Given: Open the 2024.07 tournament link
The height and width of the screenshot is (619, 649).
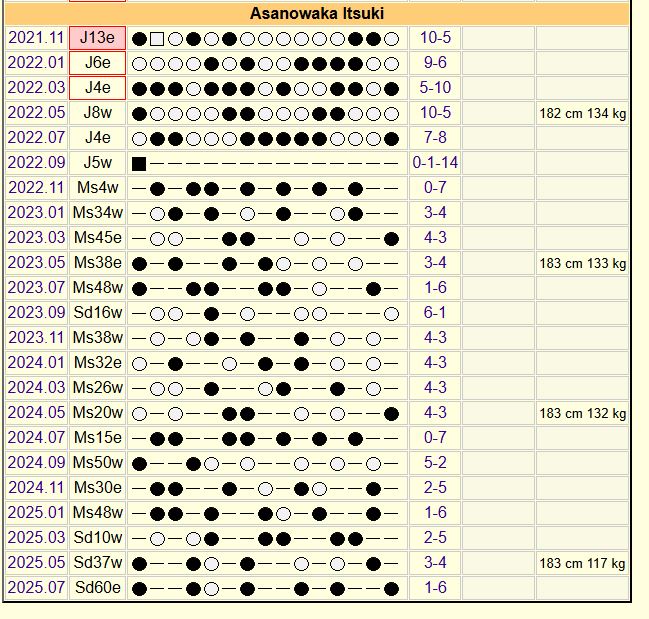Looking at the screenshot, I should (x=36, y=437).
